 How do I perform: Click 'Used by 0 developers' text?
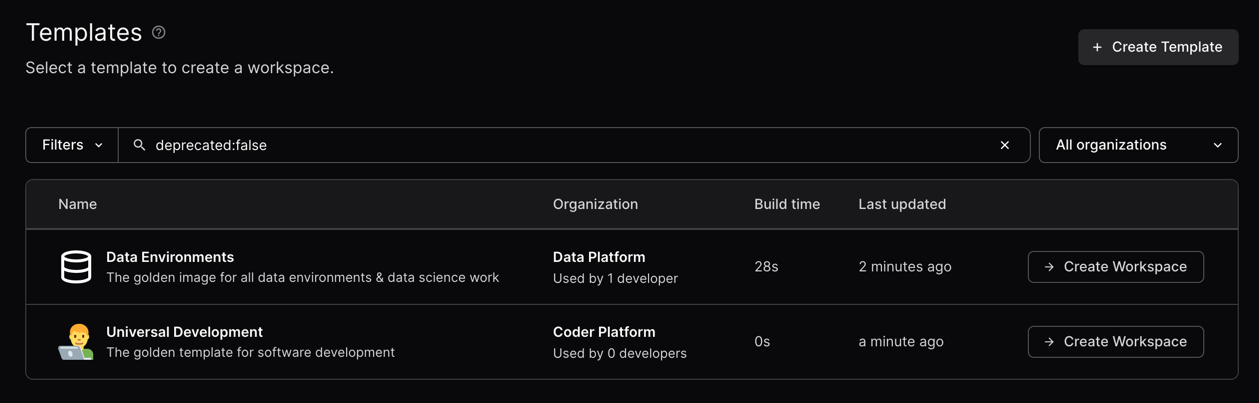(x=620, y=353)
